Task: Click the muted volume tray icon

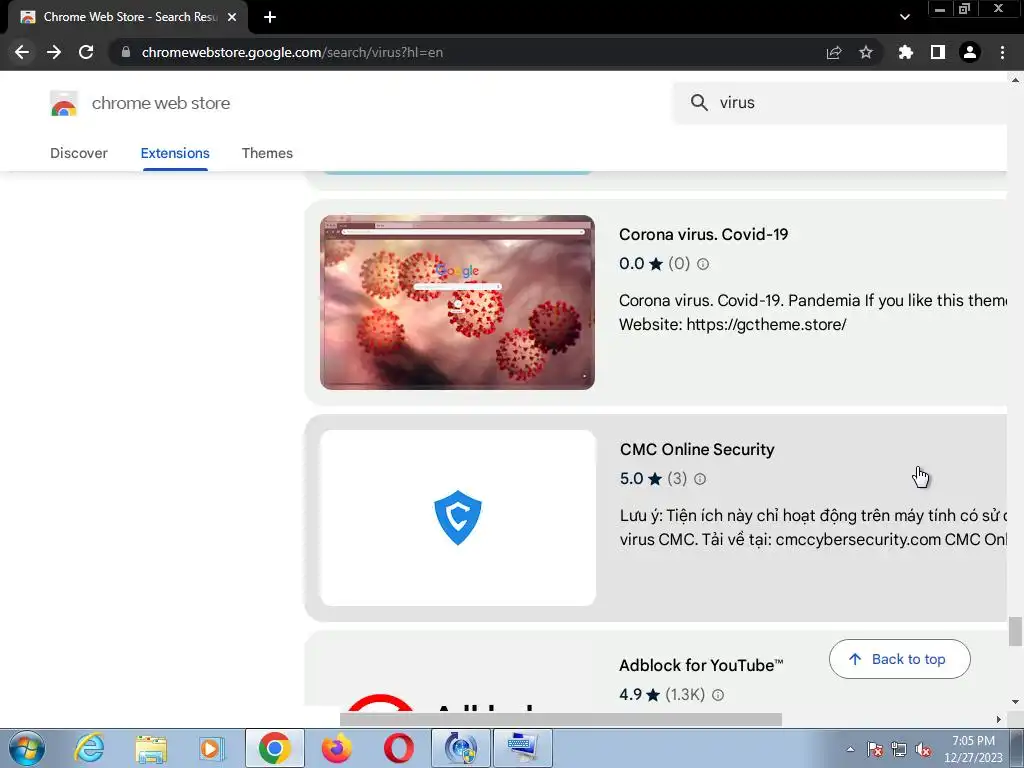Action: pyautogui.click(x=923, y=749)
